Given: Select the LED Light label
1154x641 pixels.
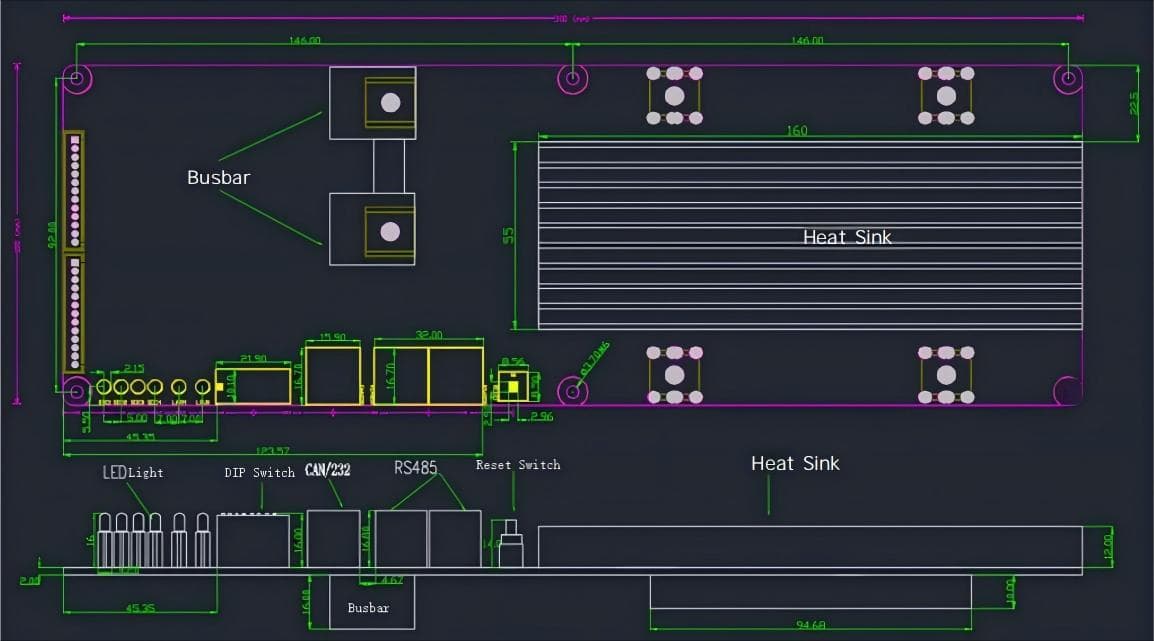Looking at the screenshot, I should tap(132, 472).
